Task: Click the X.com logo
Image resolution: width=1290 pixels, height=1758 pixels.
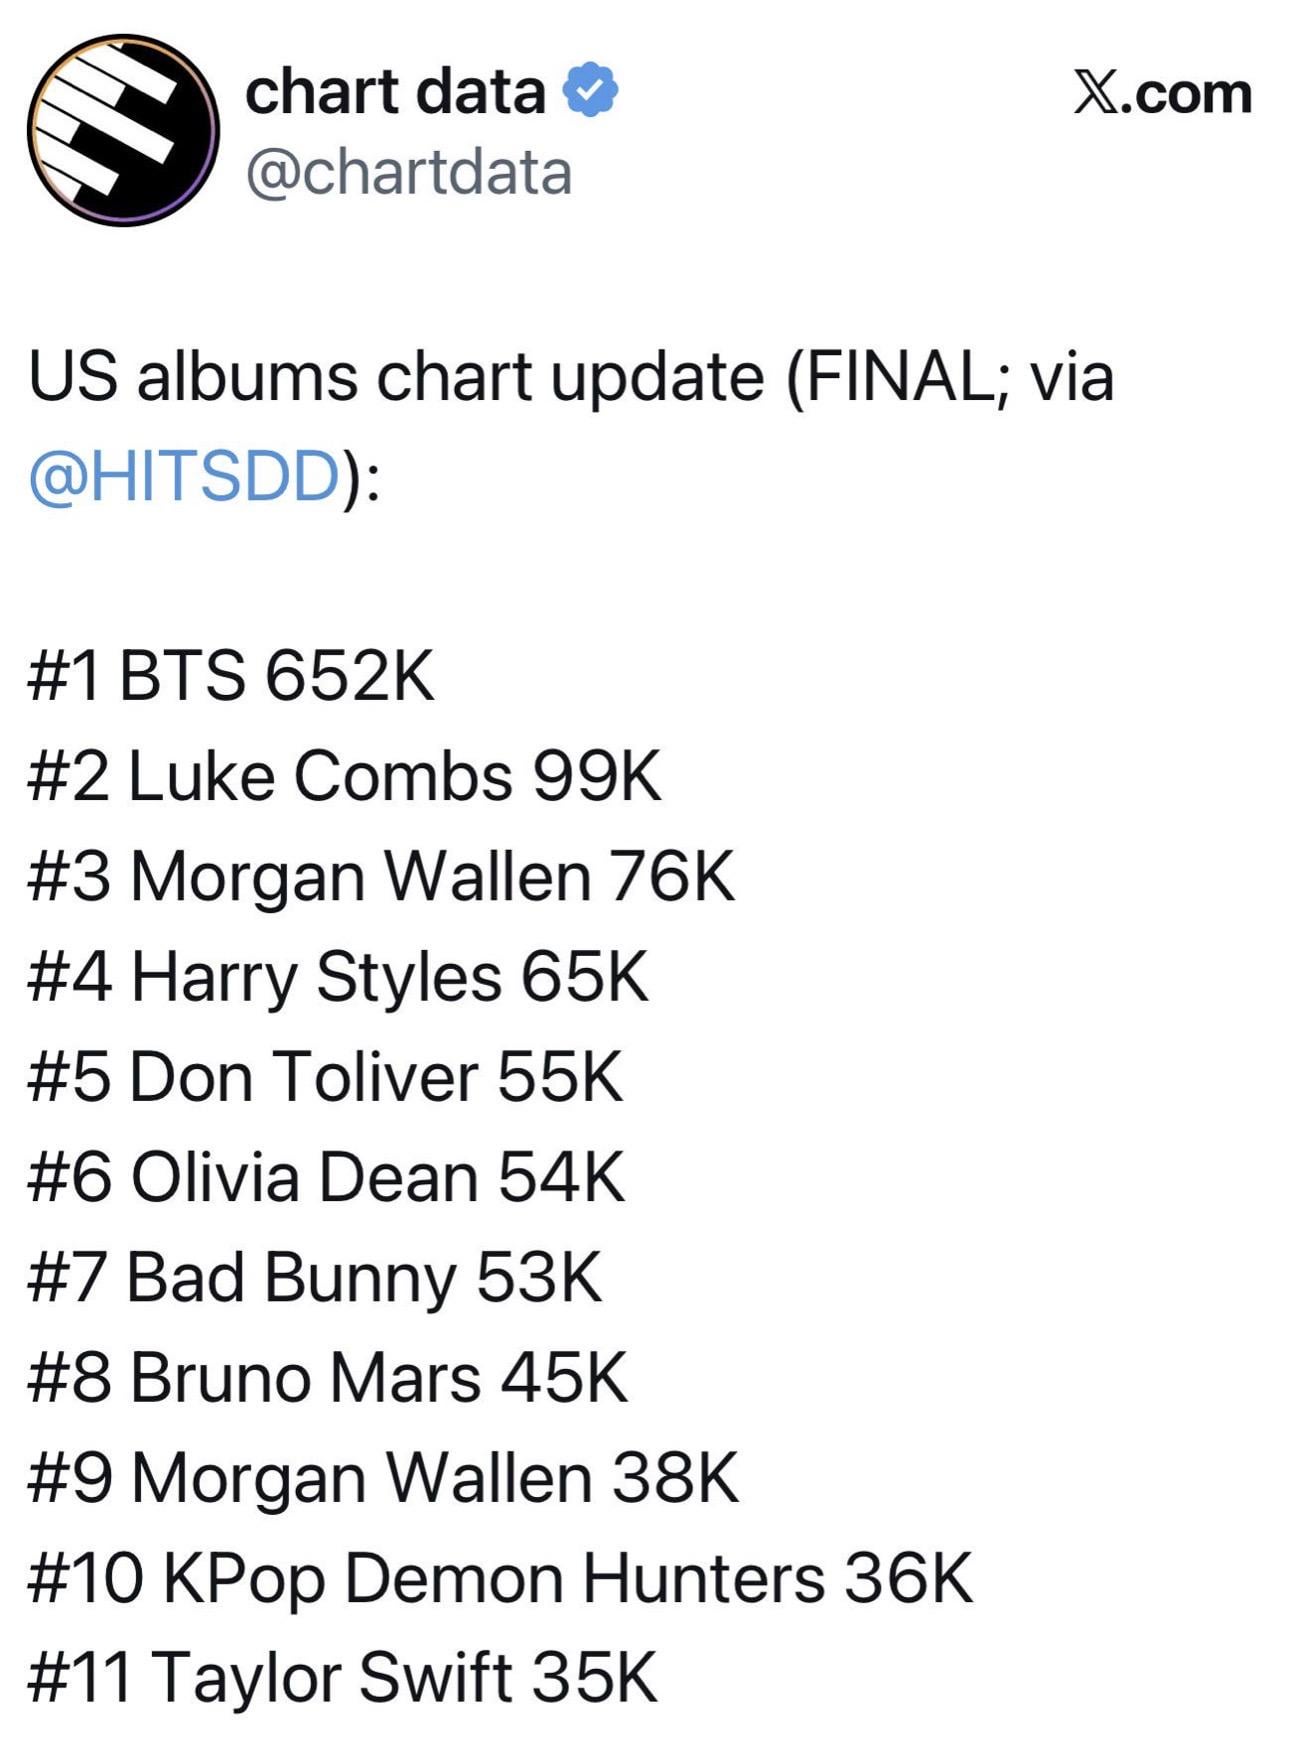Action: tap(1162, 94)
